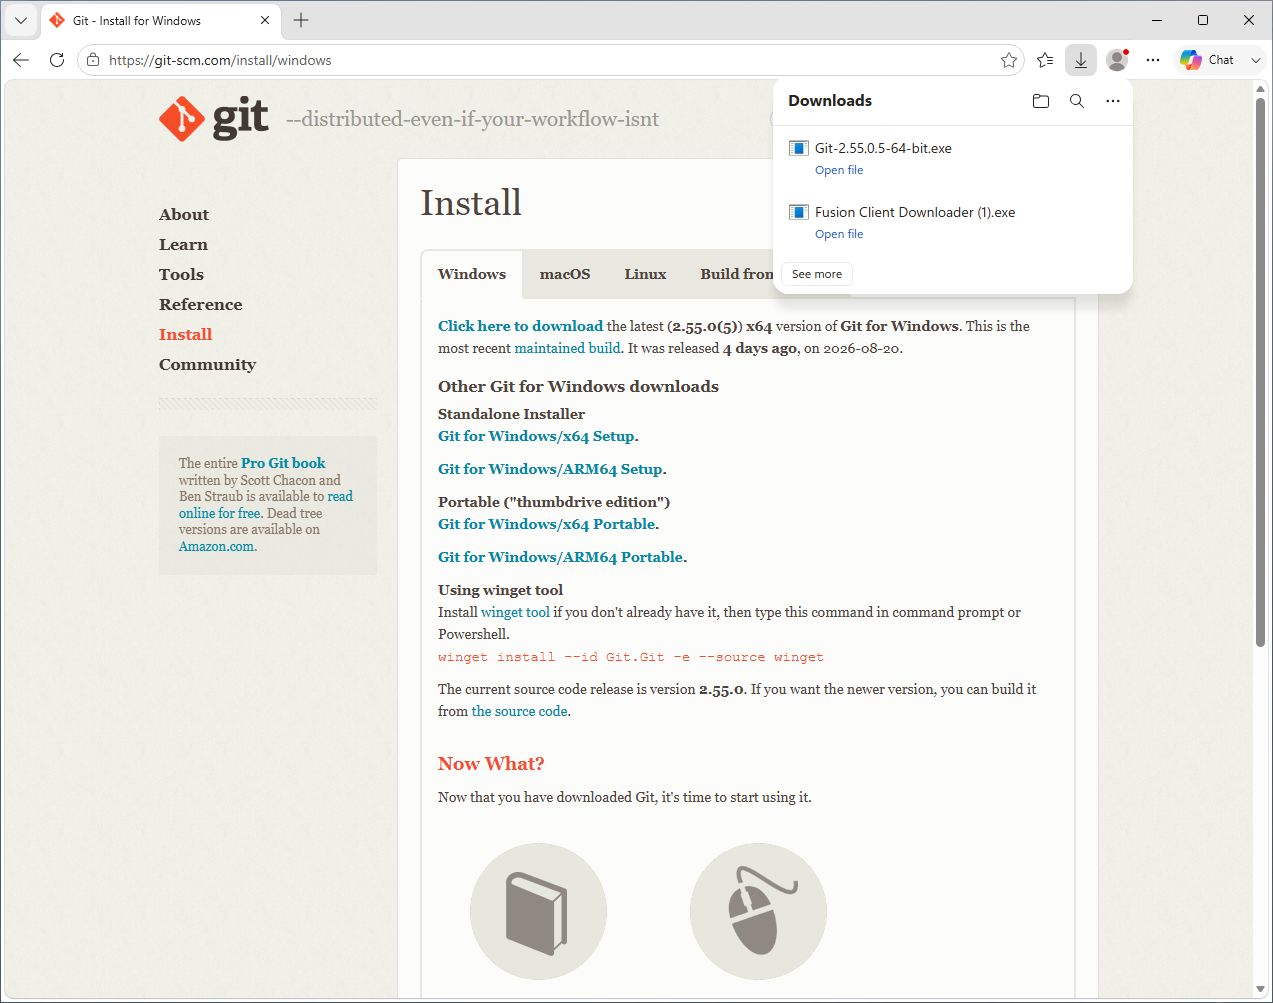This screenshot has height=1003, width=1273.
Task: Download Git for Windows/ARM64 Setup
Action: click(x=550, y=469)
